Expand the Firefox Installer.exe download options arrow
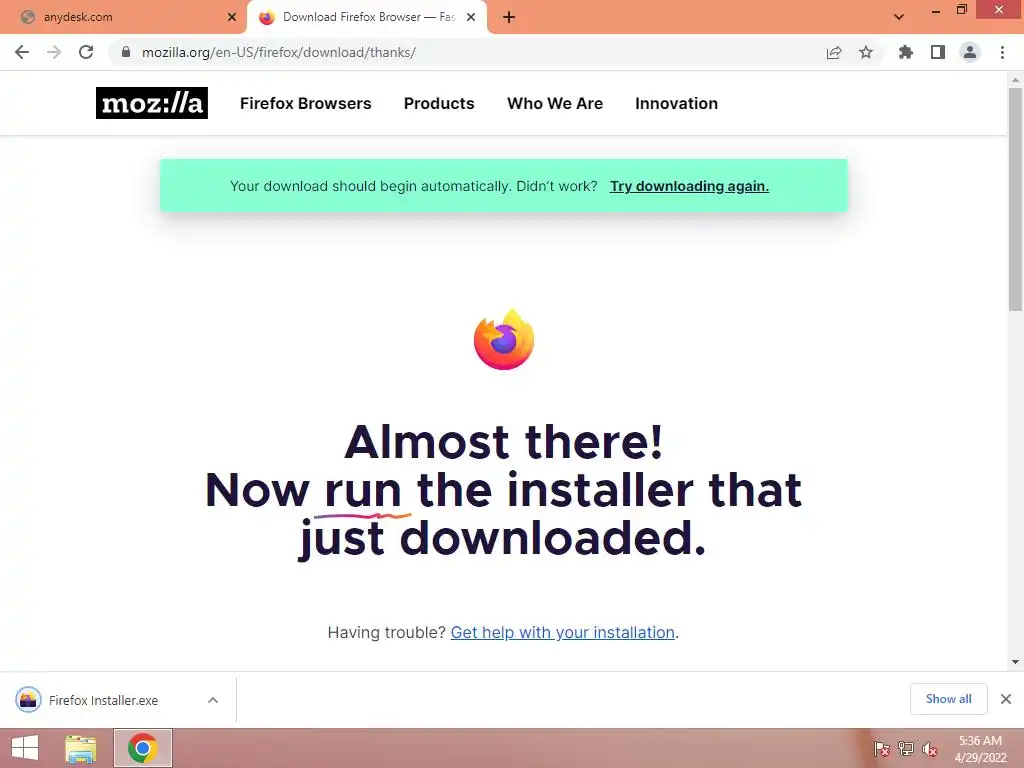1024x768 pixels. tap(213, 700)
